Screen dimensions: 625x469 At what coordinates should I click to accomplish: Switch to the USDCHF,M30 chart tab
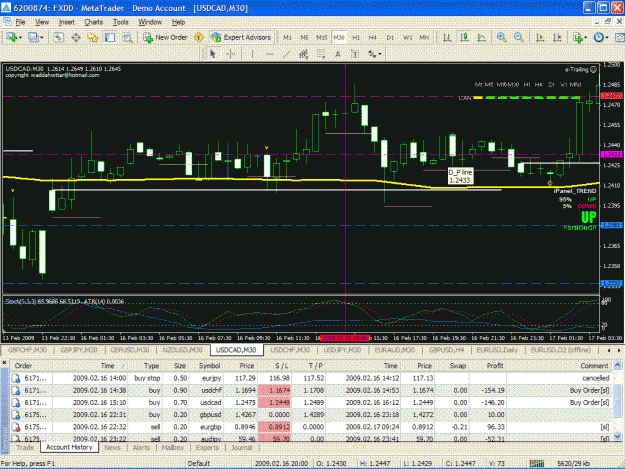(x=290, y=350)
